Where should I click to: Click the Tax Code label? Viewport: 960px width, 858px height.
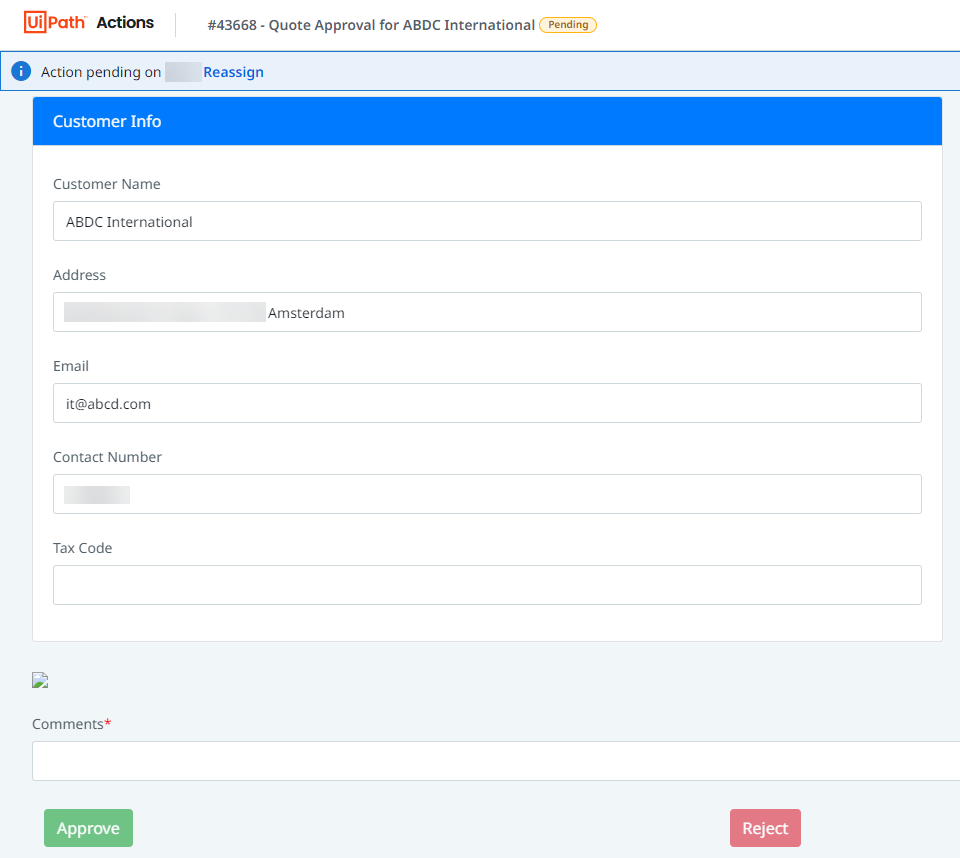(82, 548)
